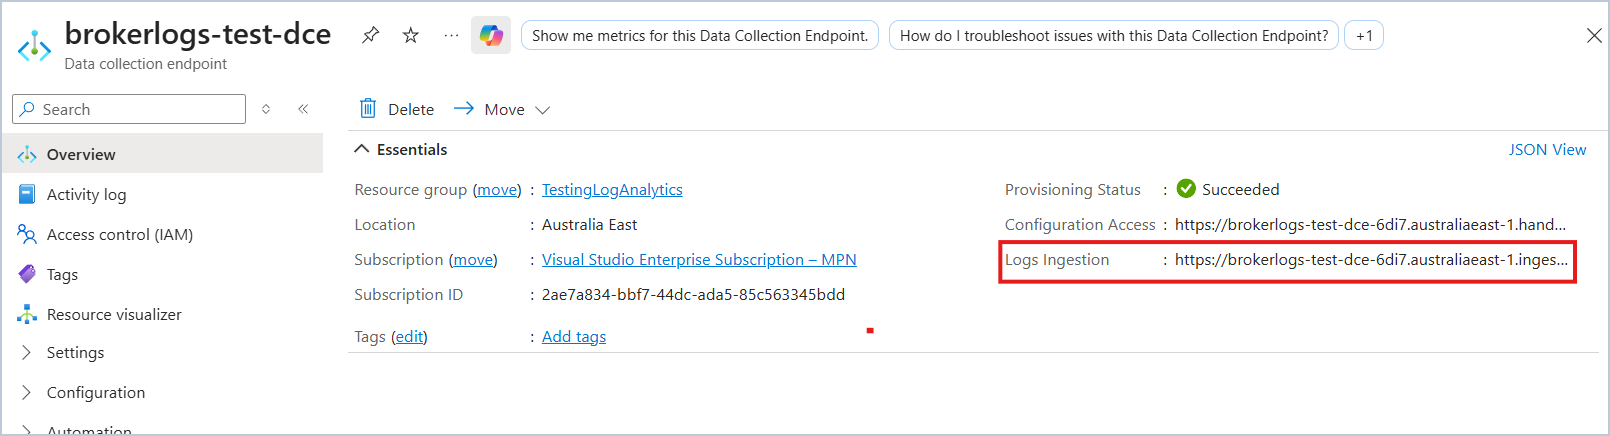This screenshot has width=1610, height=436.
Task: Add resource to favorites with star icon
Action: [410, 35]
